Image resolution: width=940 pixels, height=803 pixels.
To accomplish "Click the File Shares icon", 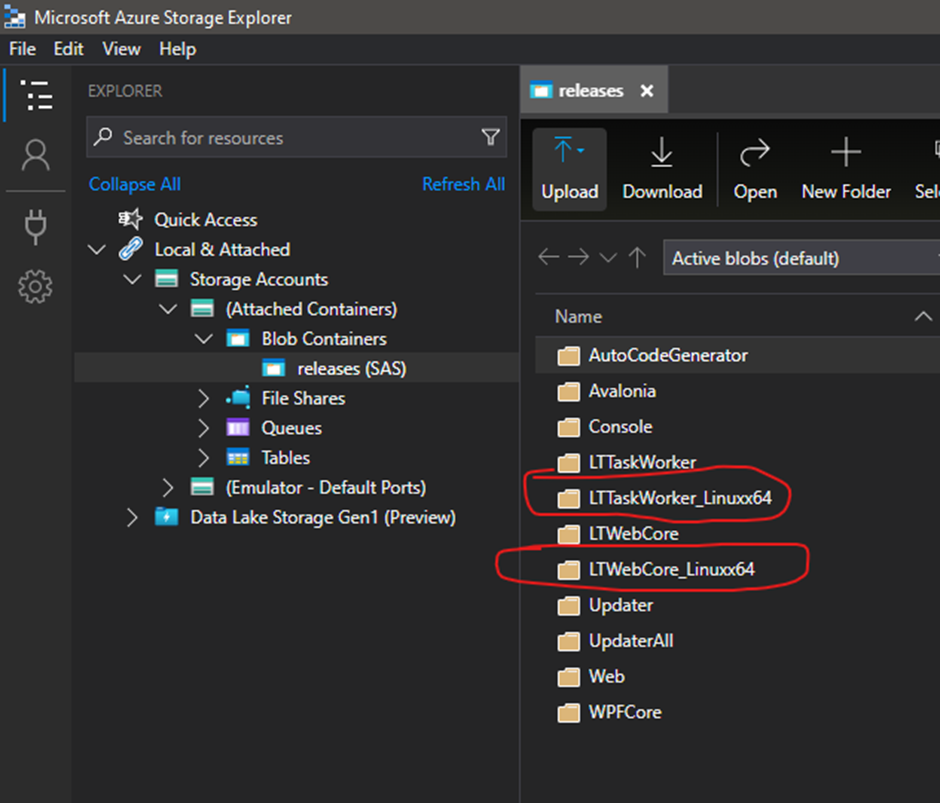I will pos(238,398).
